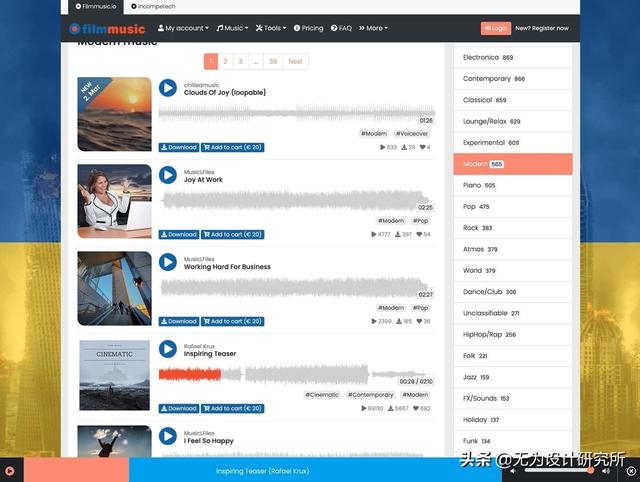Select the Piano genre
Viewport: 640px width, 482px height.
(x=513, y=185)
